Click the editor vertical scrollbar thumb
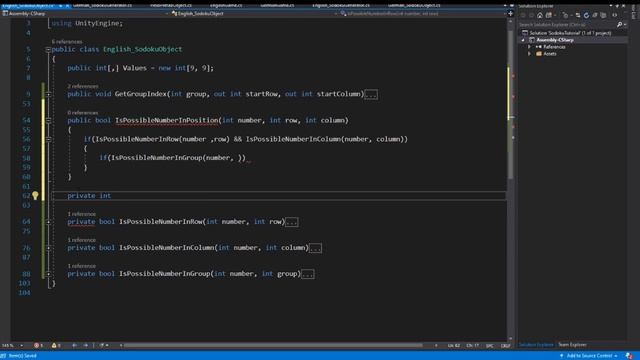This screenshot has height=360, width=640. click(510, 105)
